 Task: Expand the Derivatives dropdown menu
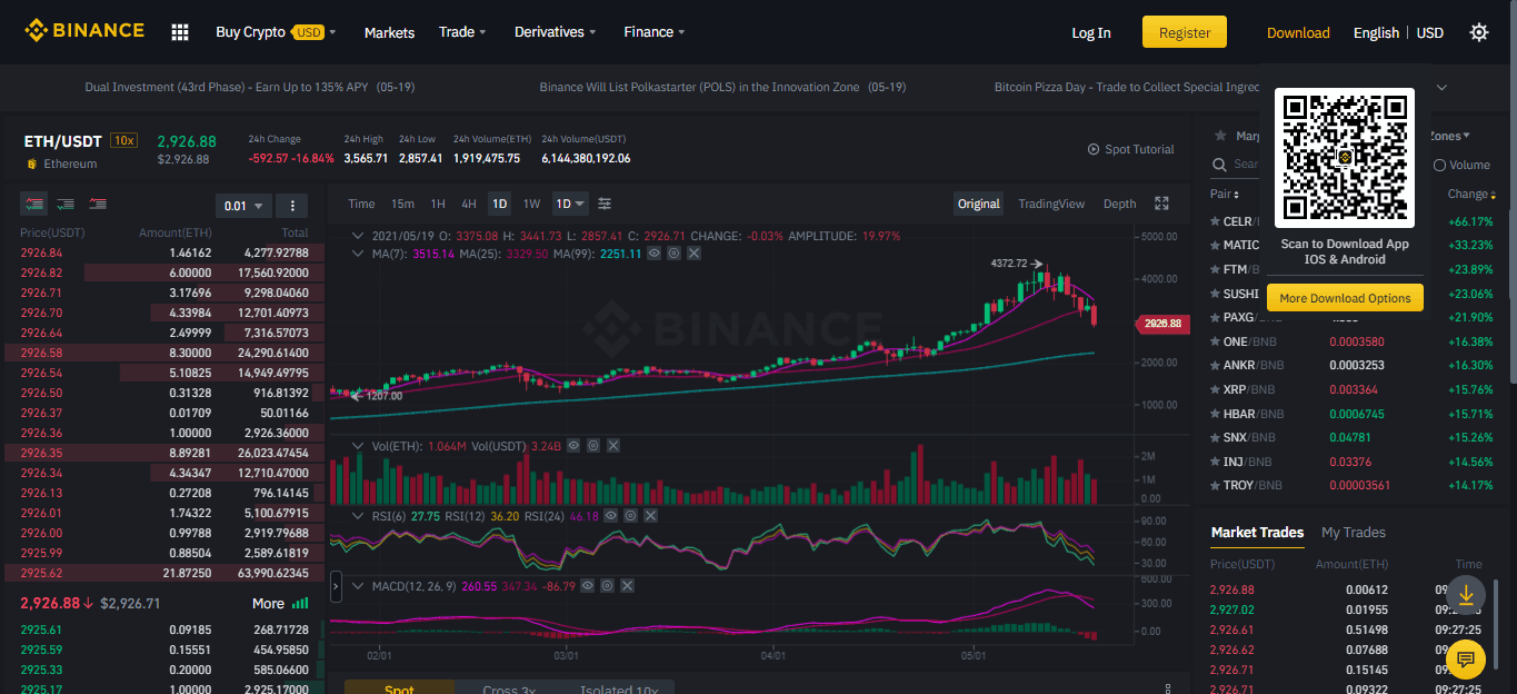click(555, 32)
